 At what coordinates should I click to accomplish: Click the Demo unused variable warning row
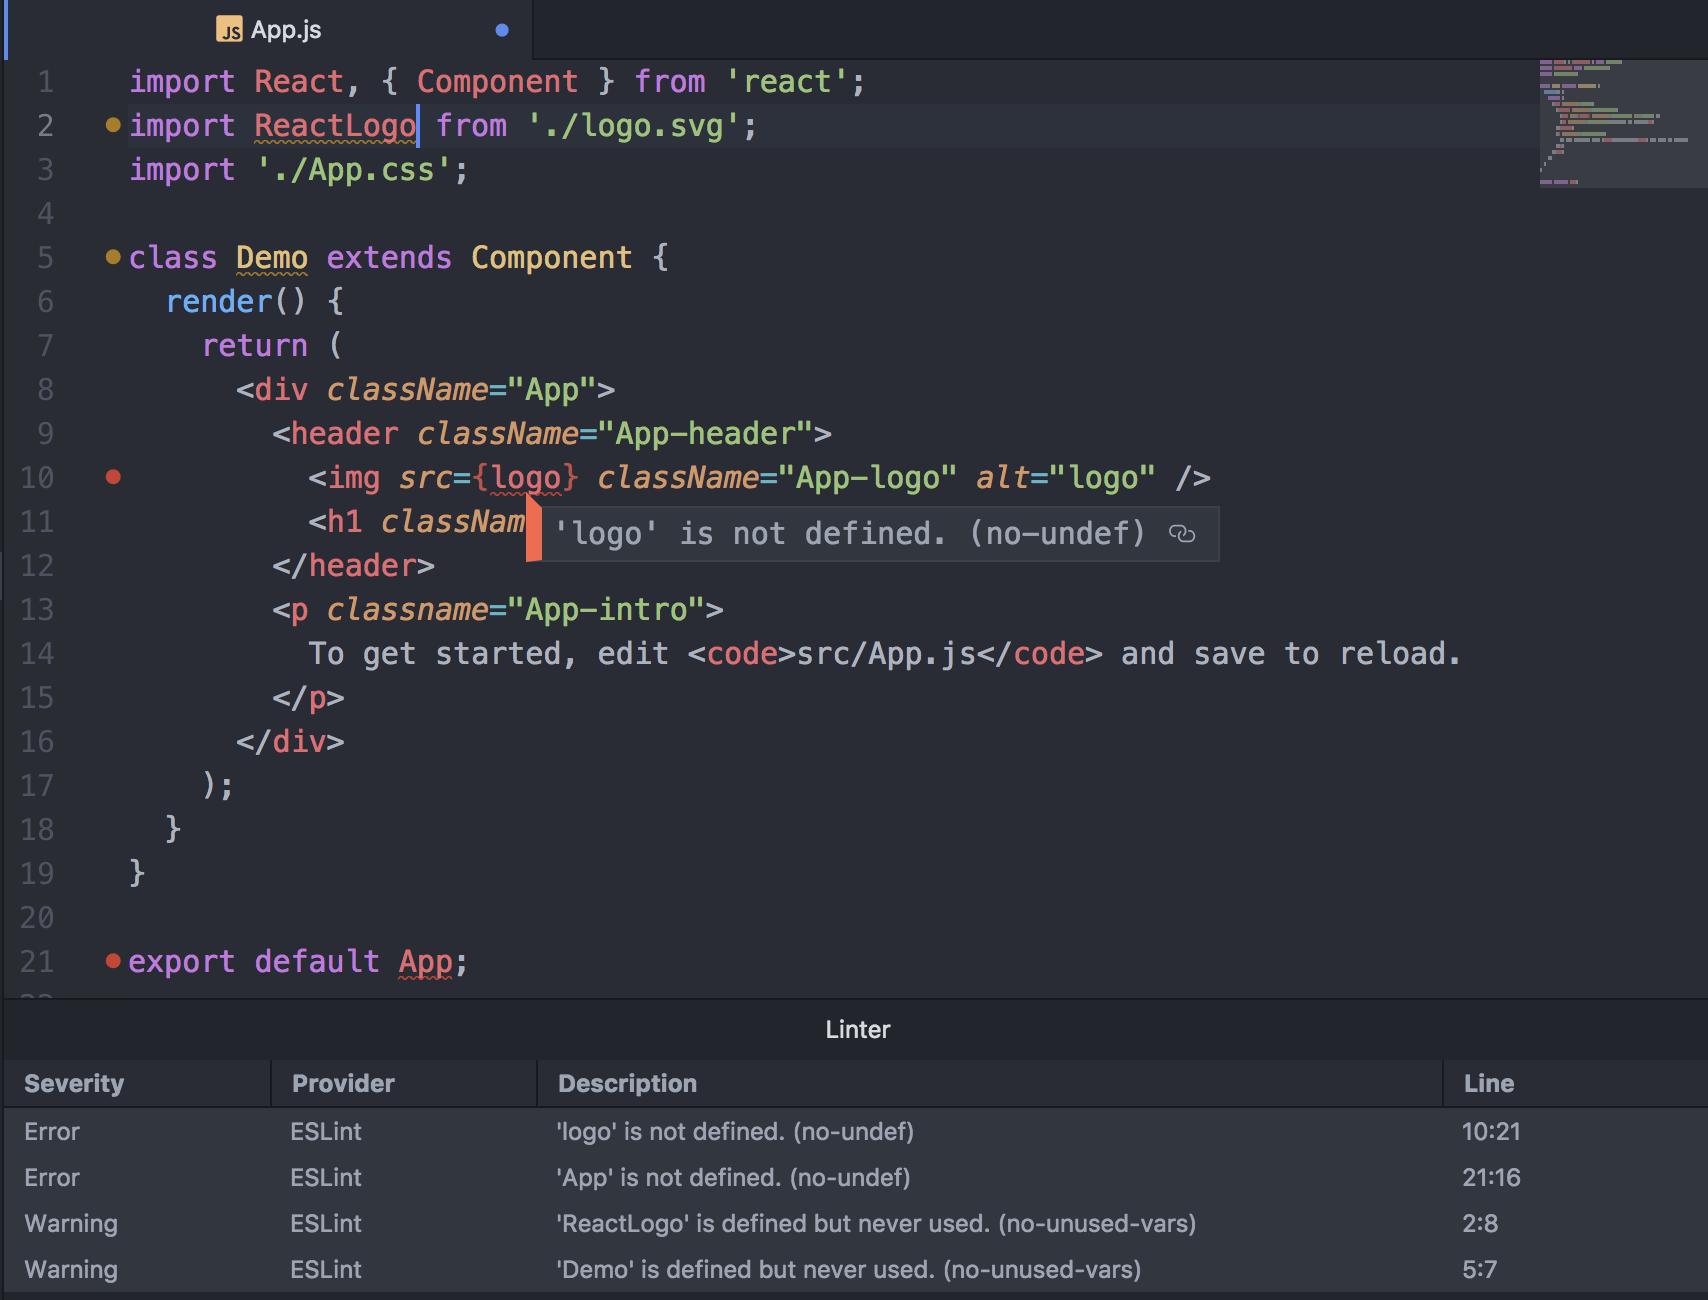point(849,1269)
